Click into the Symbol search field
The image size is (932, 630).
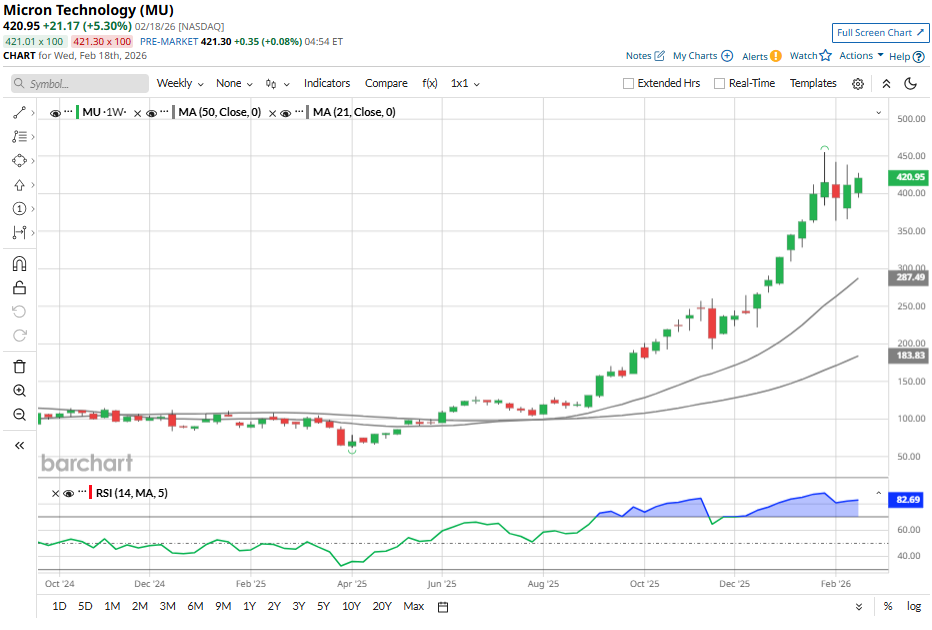coord(80,84)
